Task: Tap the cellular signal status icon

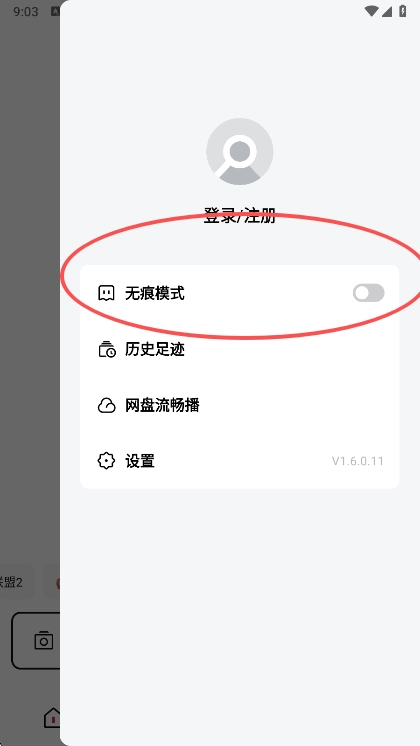Action: click(387, 11)
